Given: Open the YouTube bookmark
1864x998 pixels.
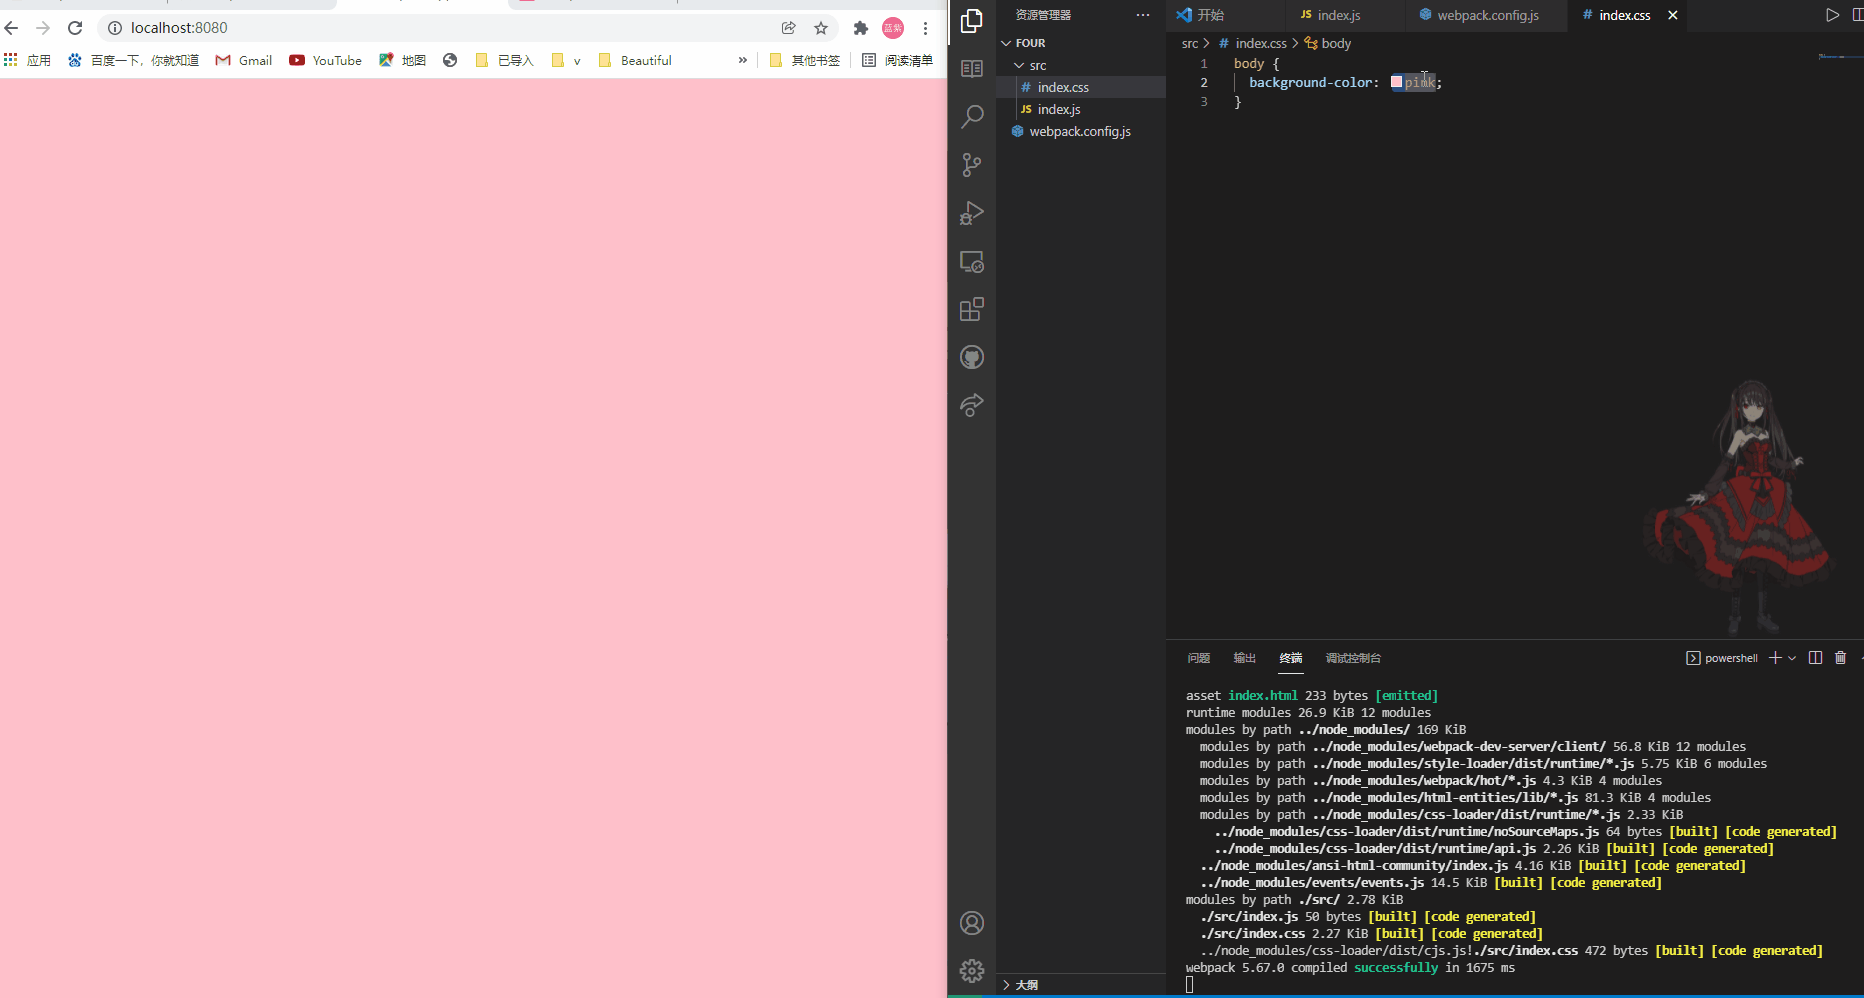Looking at the screenshot, I should coord(325,60).
